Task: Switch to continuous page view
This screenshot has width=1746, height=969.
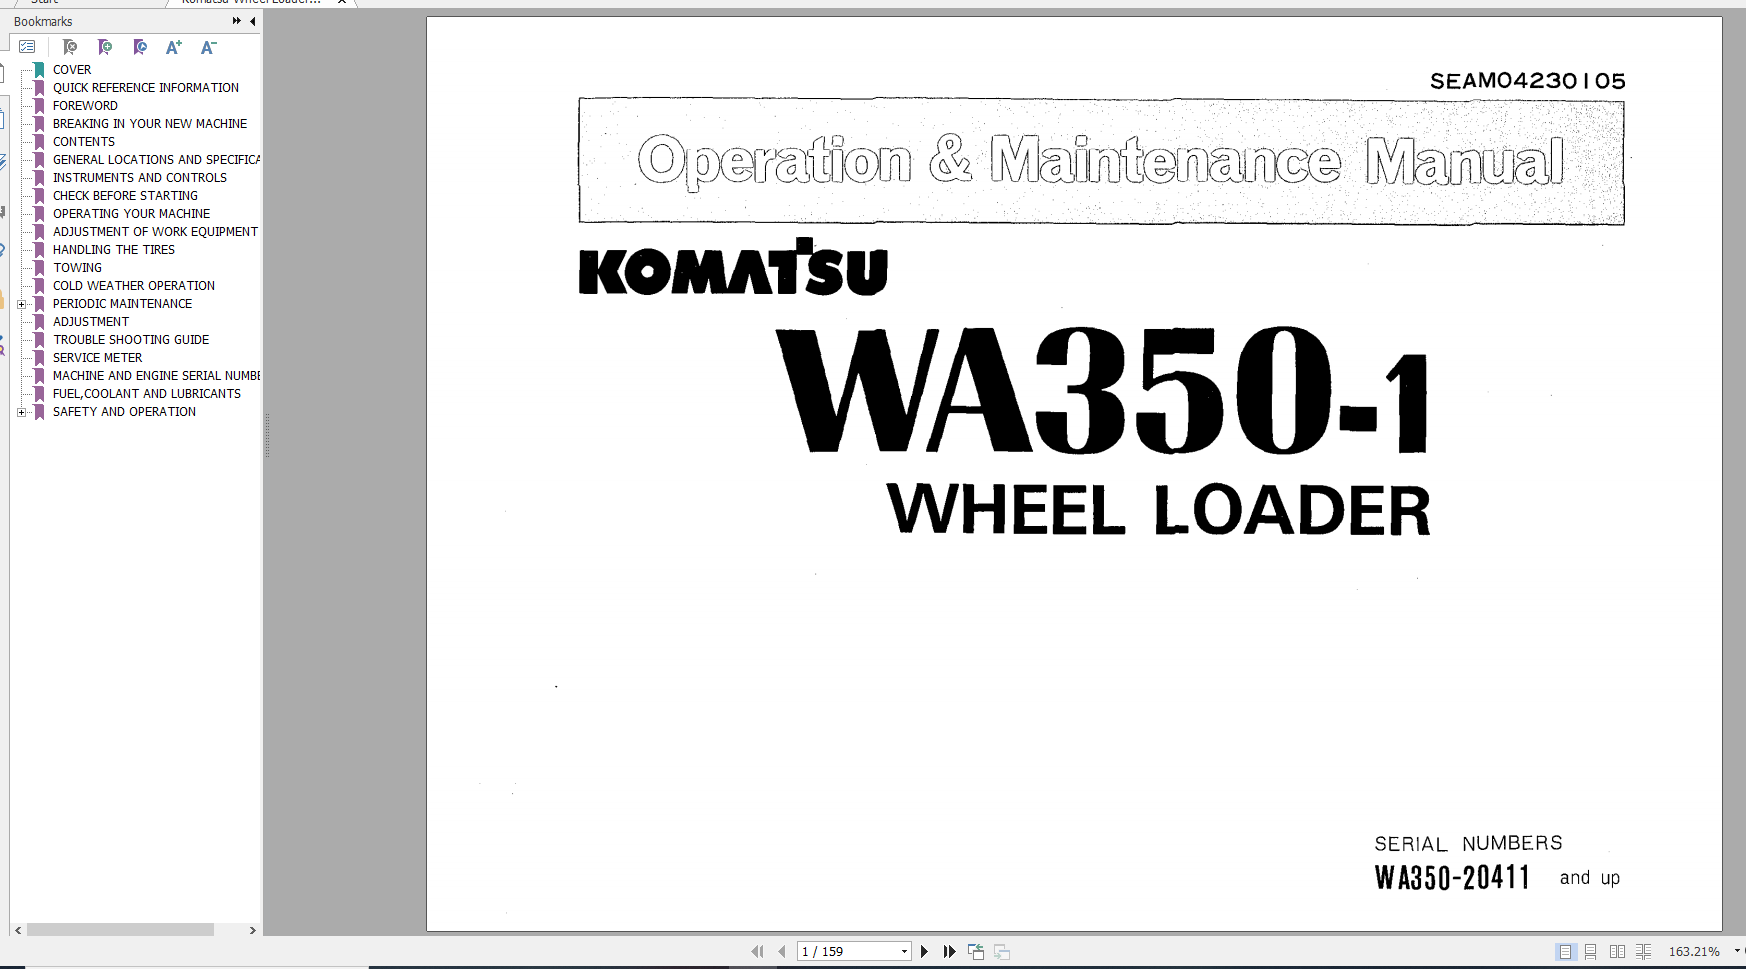Action: point(1591,952)
